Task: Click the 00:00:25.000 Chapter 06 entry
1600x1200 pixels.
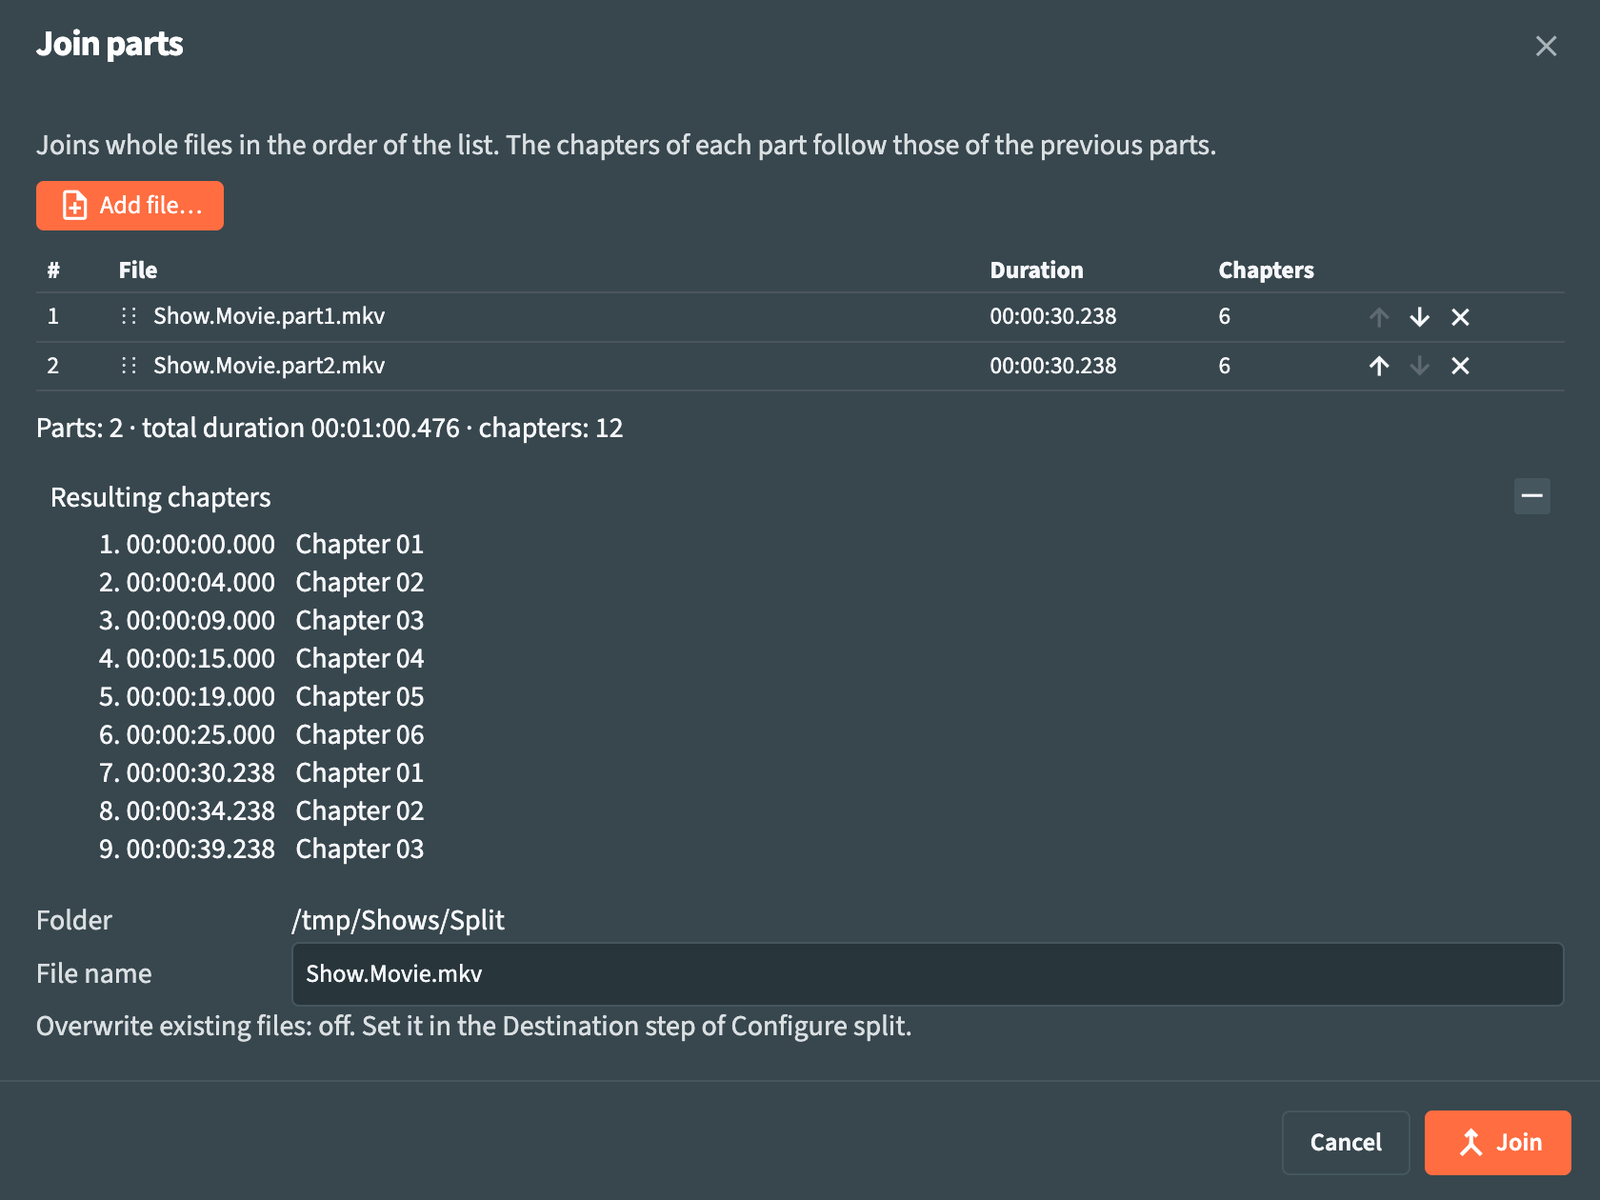Action: [261, 734]
